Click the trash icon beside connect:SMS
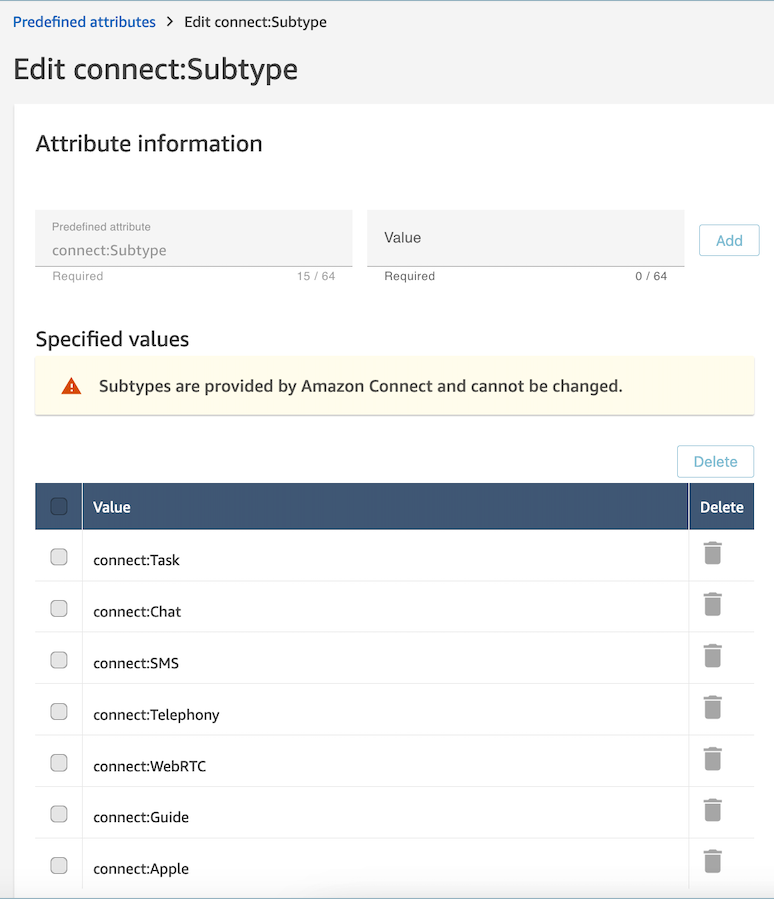The width and height of the screenshot is (774, 899). point(712,656)
